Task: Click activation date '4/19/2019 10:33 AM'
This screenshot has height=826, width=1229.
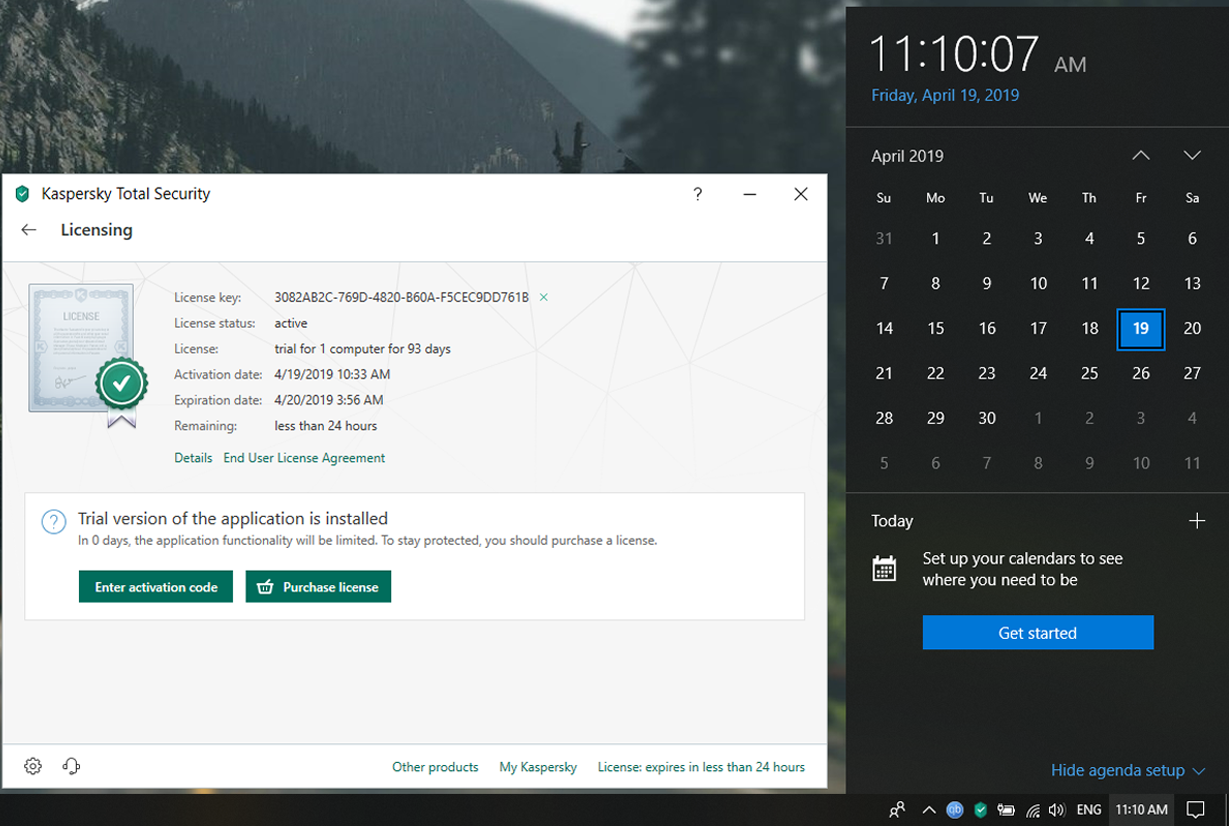Action: 332,374
